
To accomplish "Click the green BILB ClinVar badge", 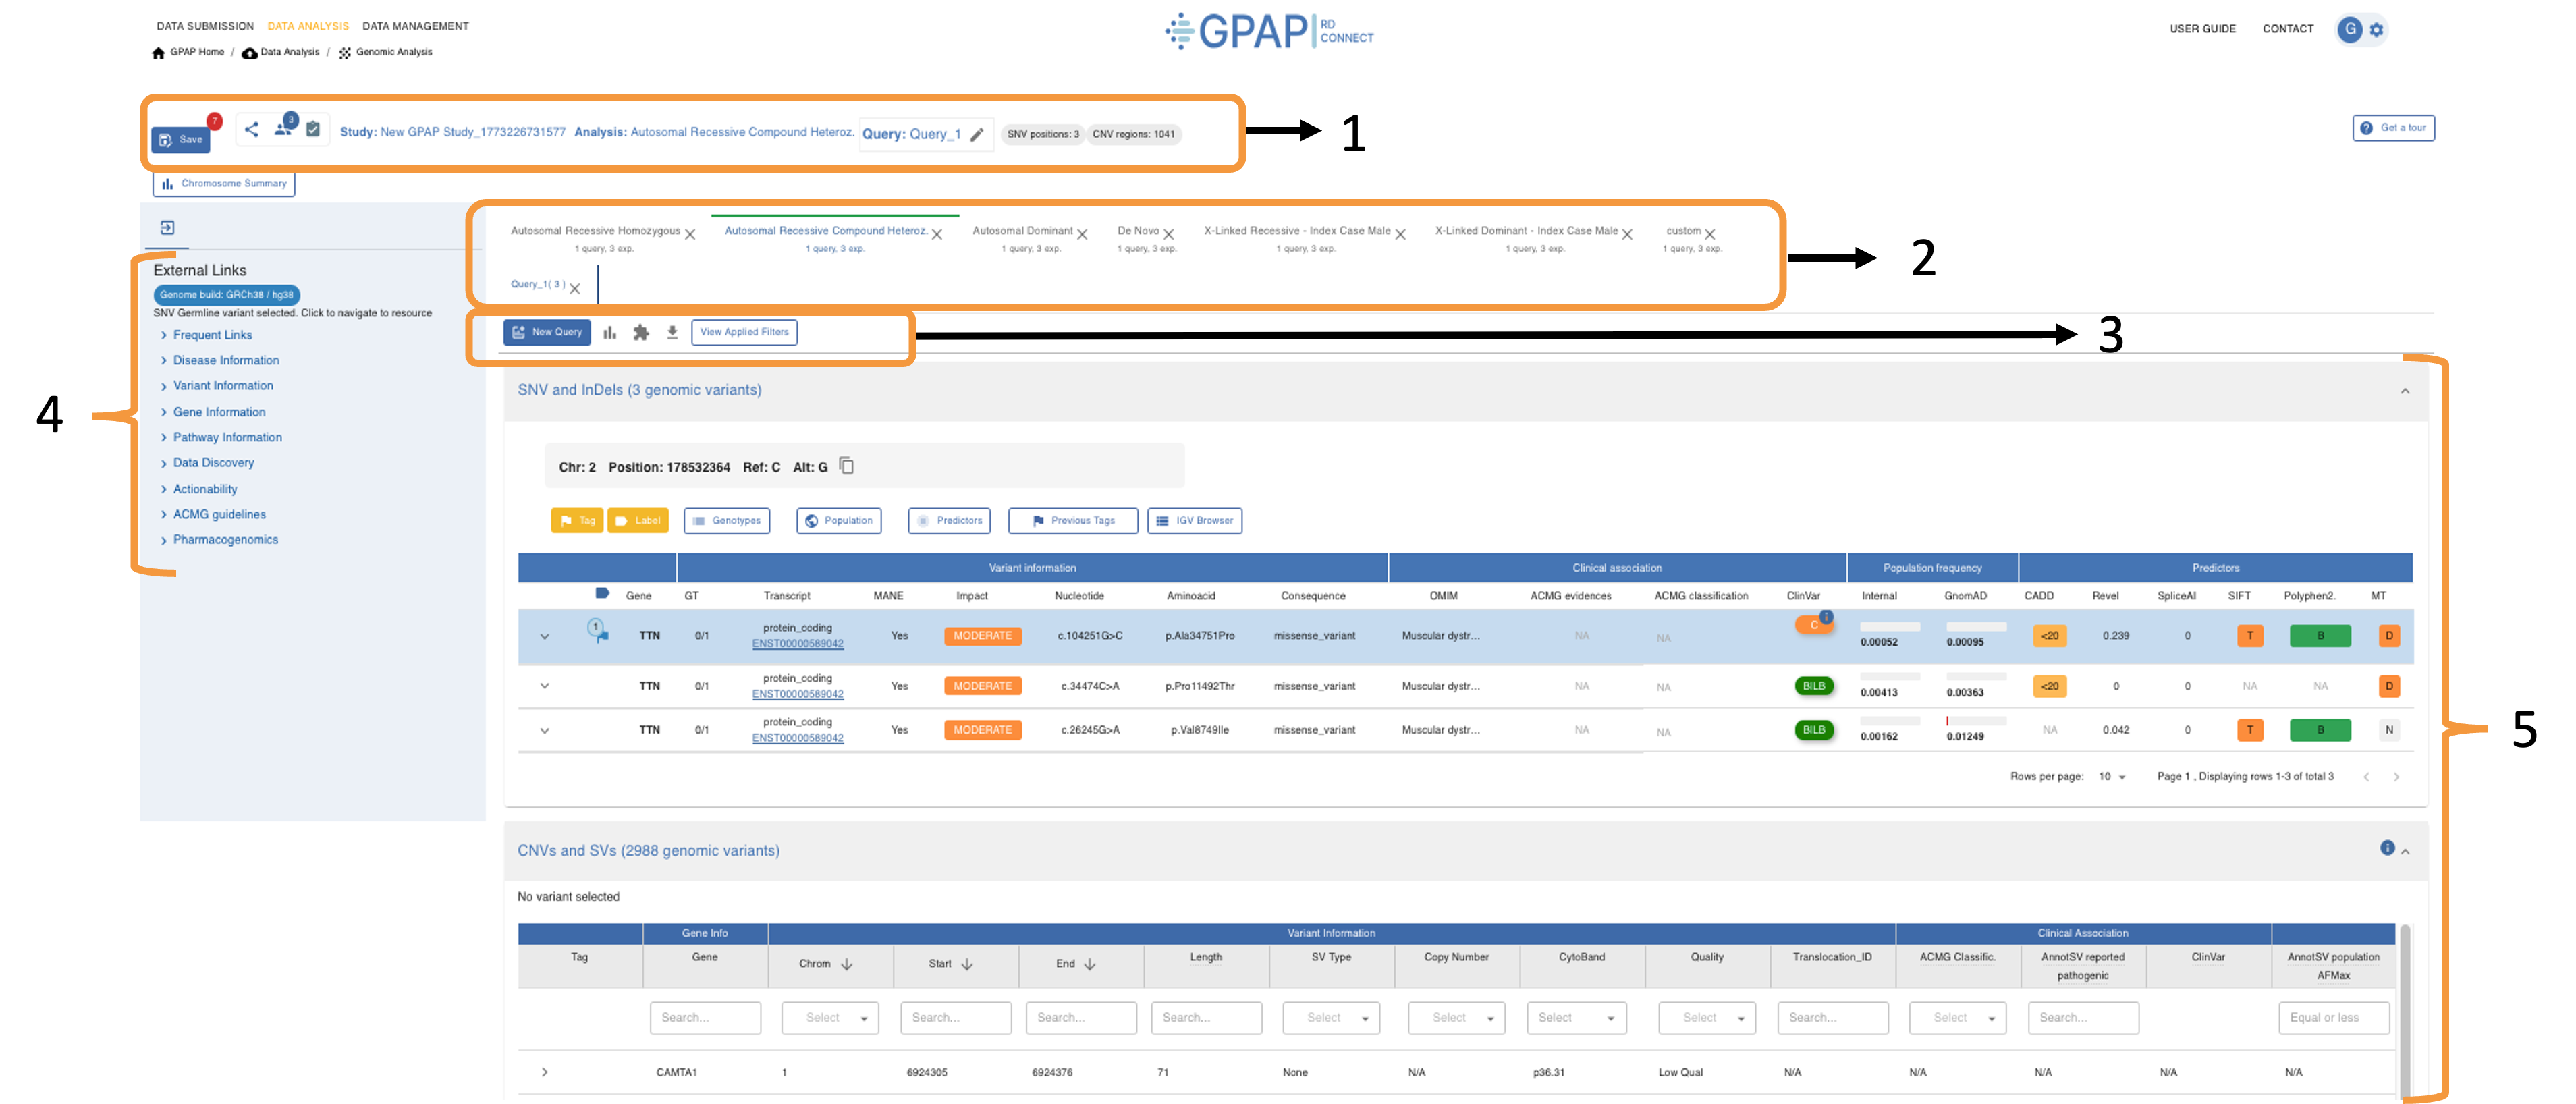I will 1814,686.
